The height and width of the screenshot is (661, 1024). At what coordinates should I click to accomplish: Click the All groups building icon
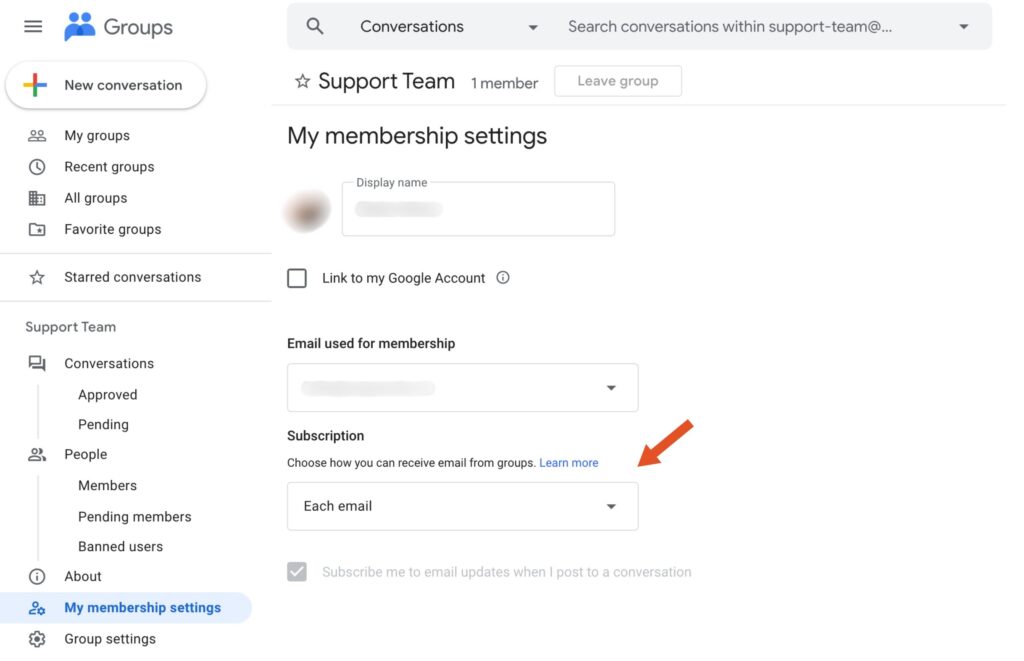37,198
